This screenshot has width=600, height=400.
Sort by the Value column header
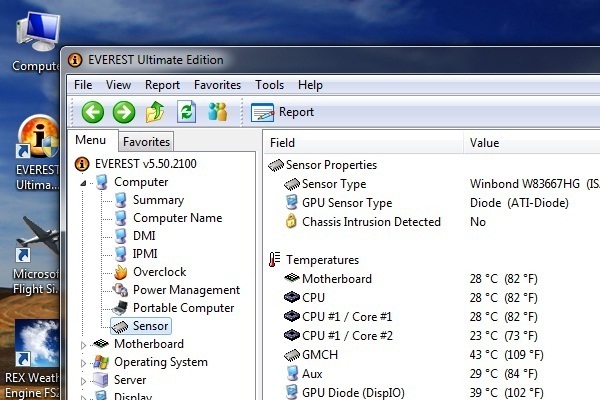point(532,143)
